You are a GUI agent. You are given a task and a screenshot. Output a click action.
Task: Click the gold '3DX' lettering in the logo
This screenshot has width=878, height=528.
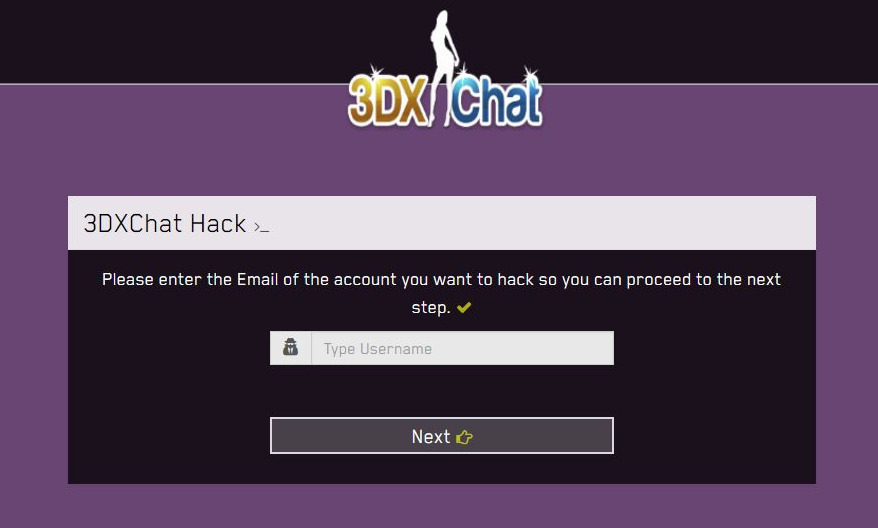[x=387, y=101]
